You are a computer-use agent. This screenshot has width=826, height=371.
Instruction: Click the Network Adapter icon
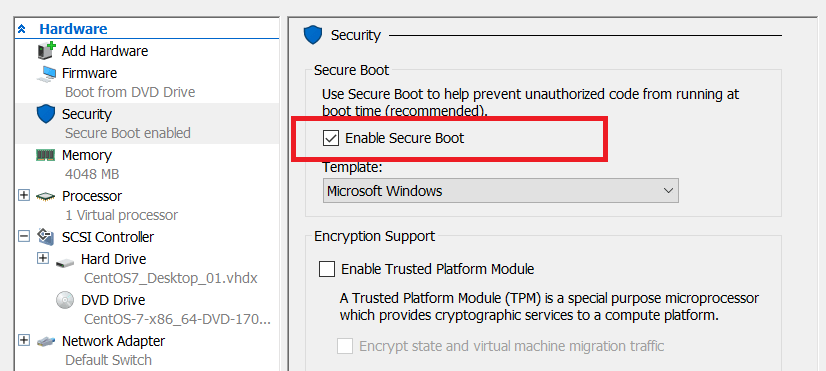46,341
